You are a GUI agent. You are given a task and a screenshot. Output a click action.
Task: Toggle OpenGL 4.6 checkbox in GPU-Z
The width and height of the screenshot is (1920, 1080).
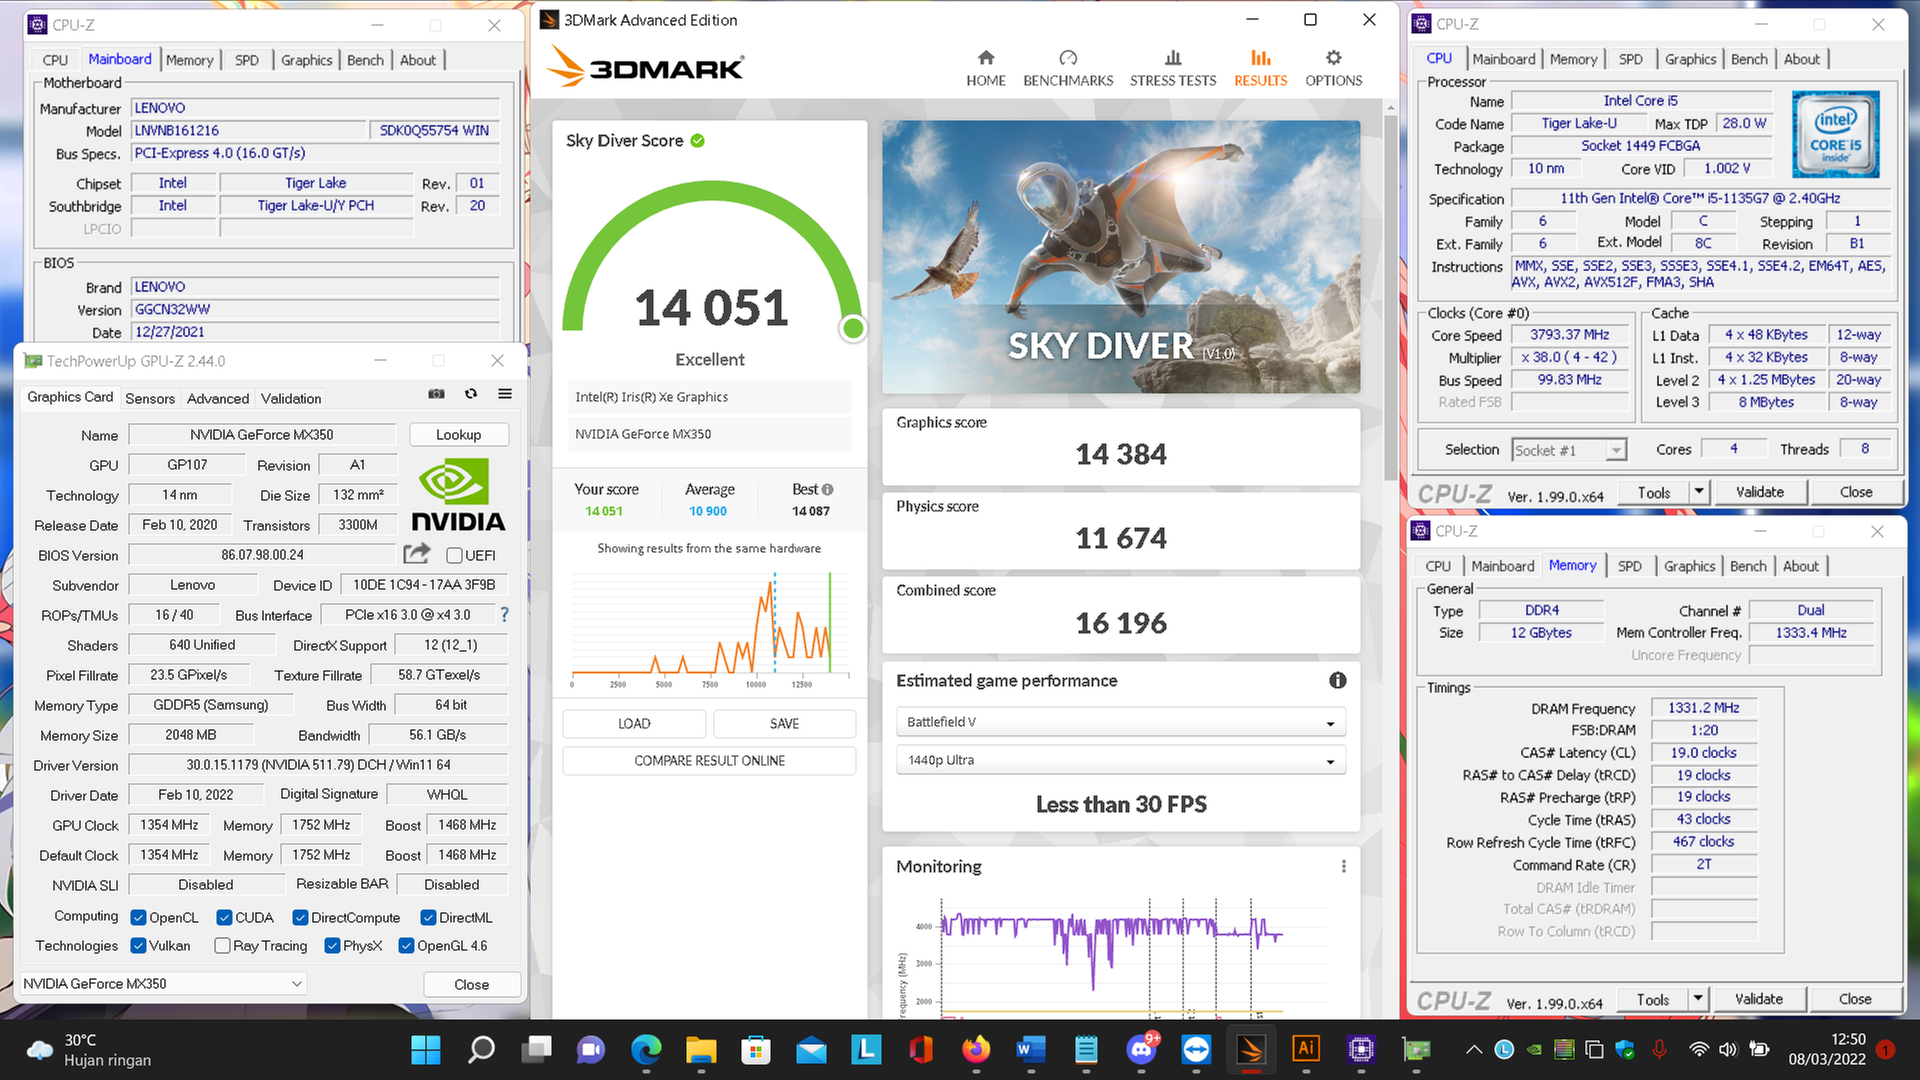pyautogui.click(x=406, y=945)
